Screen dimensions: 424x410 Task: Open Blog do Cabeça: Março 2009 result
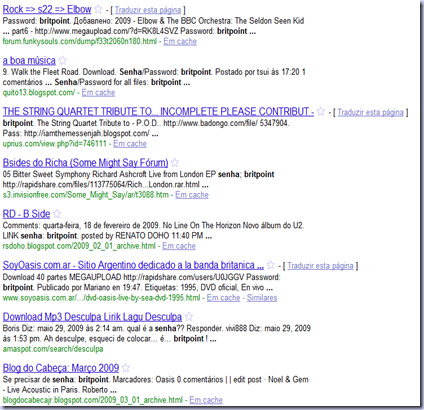tap(61, 368)
